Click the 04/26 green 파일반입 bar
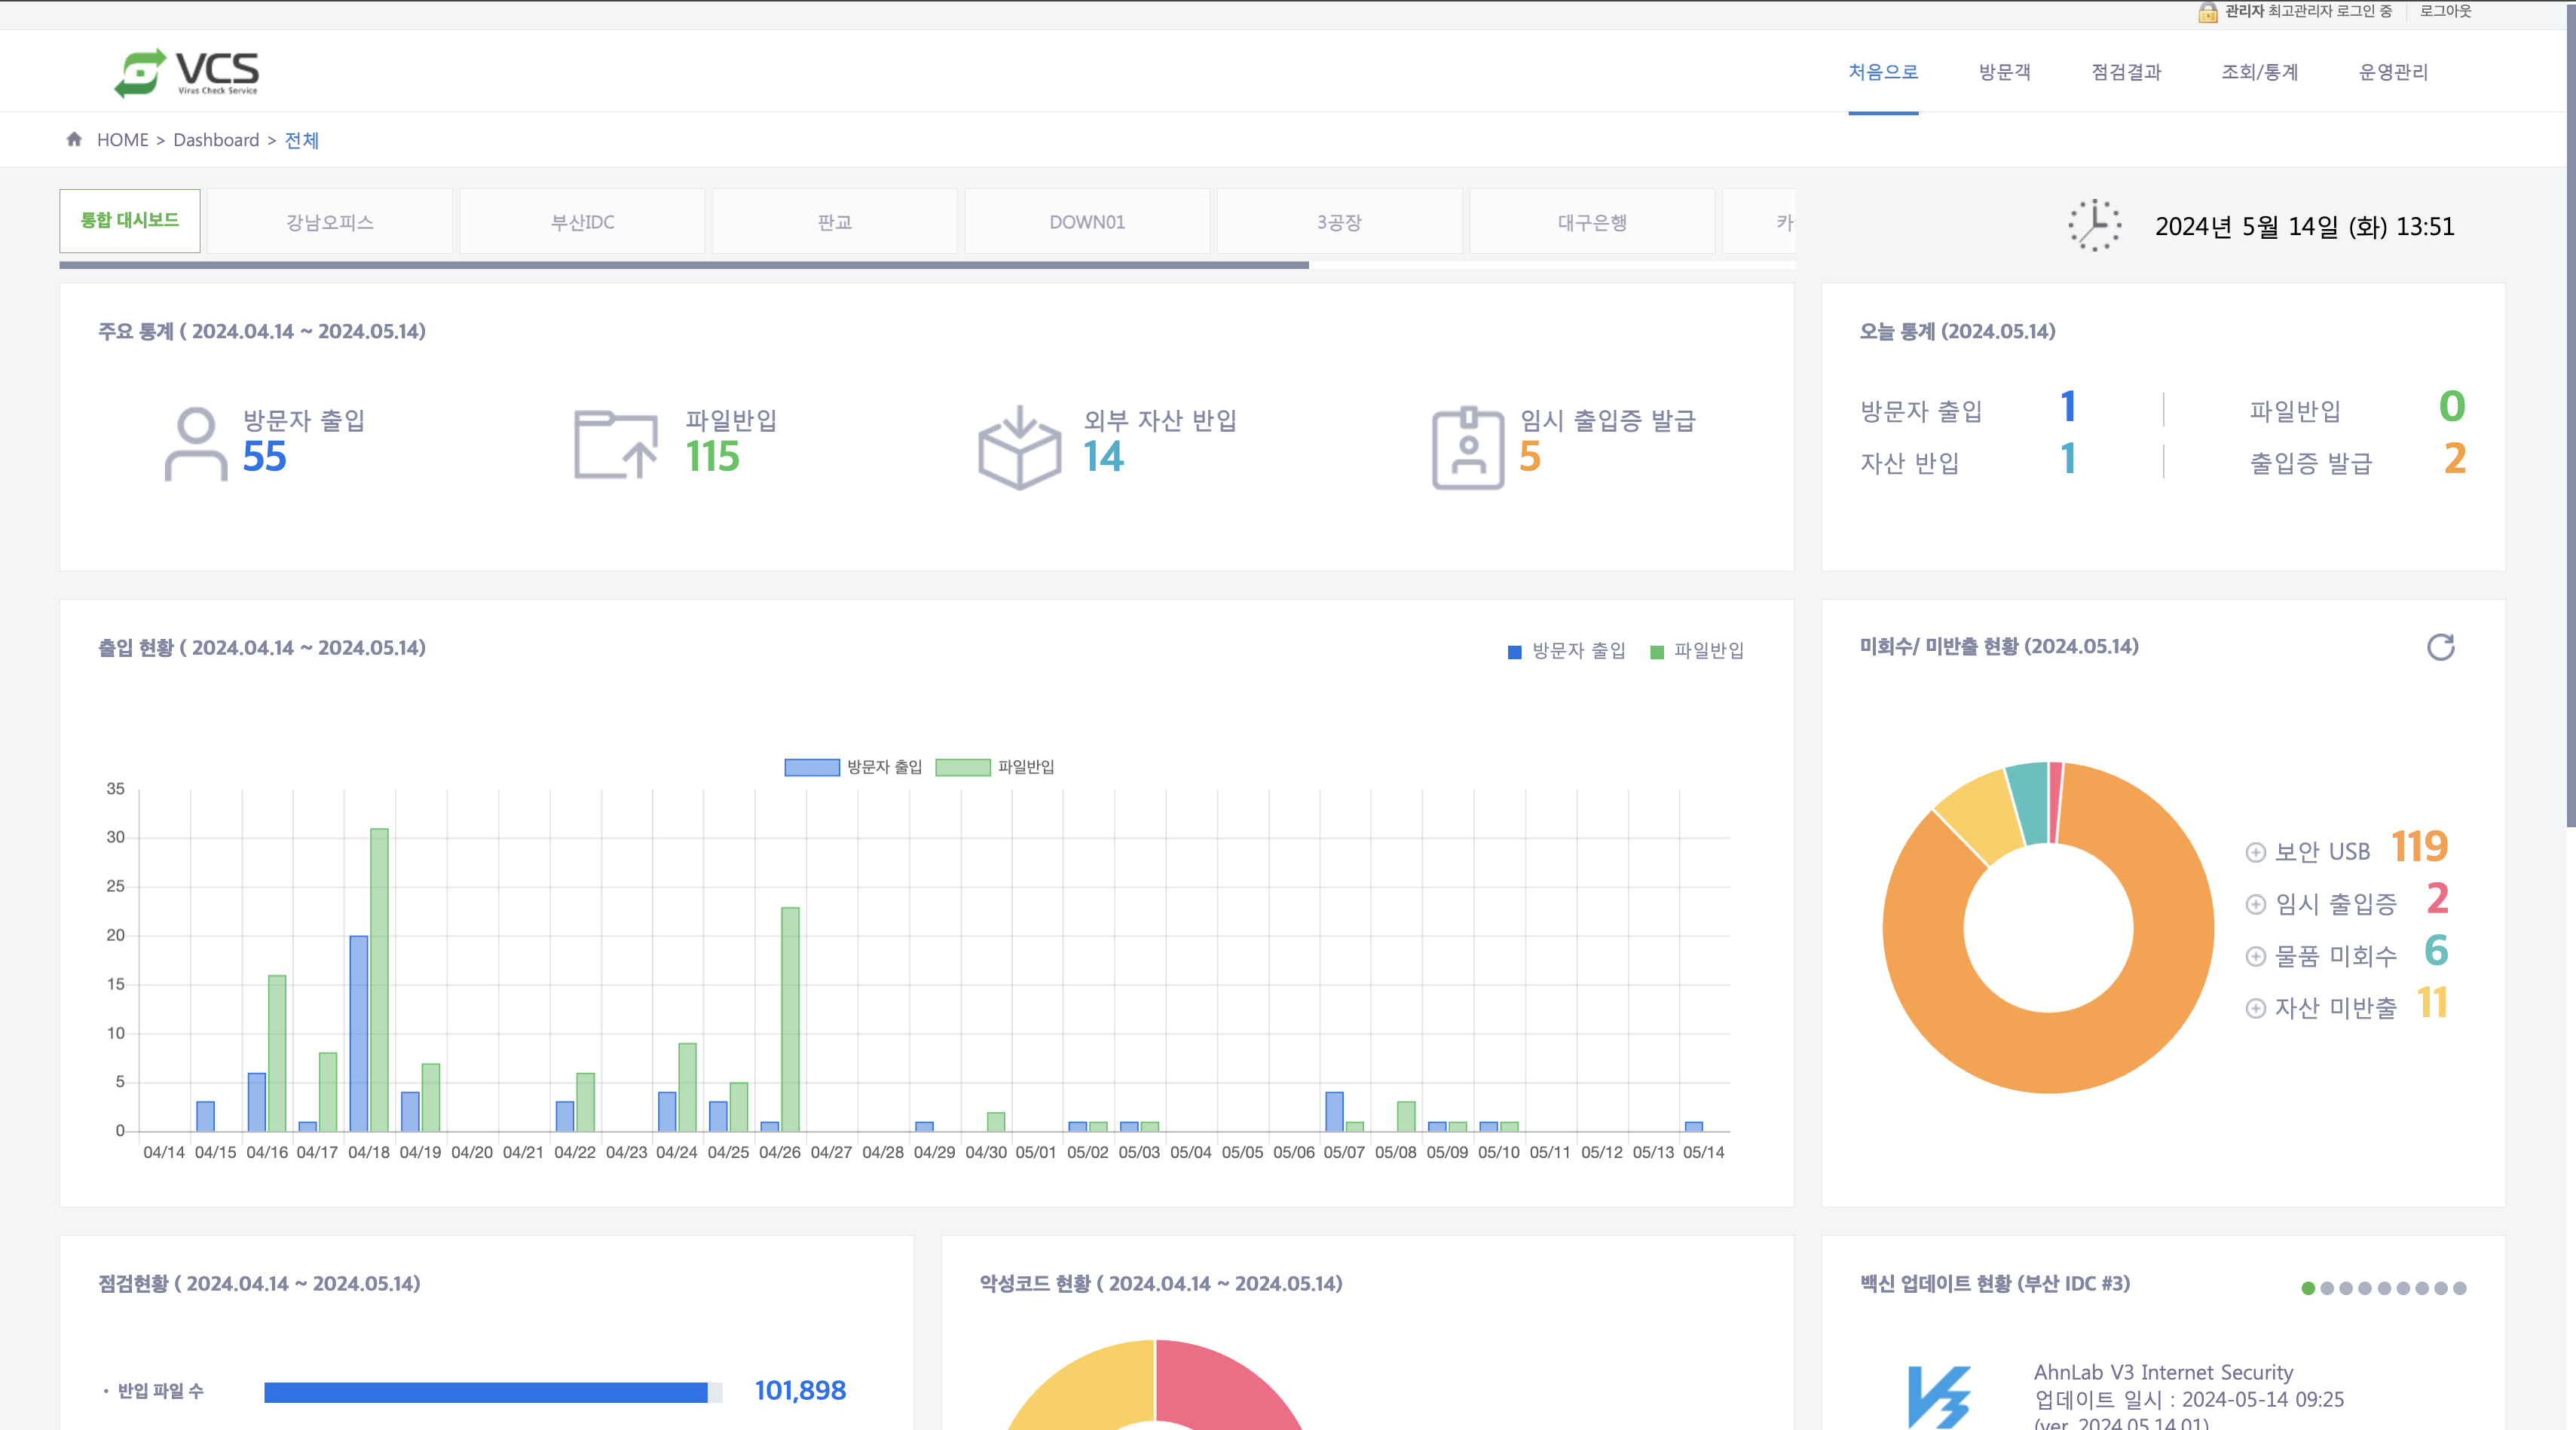The height and width of the screenshot is (1430, 2576). [x=790, y=1019]
